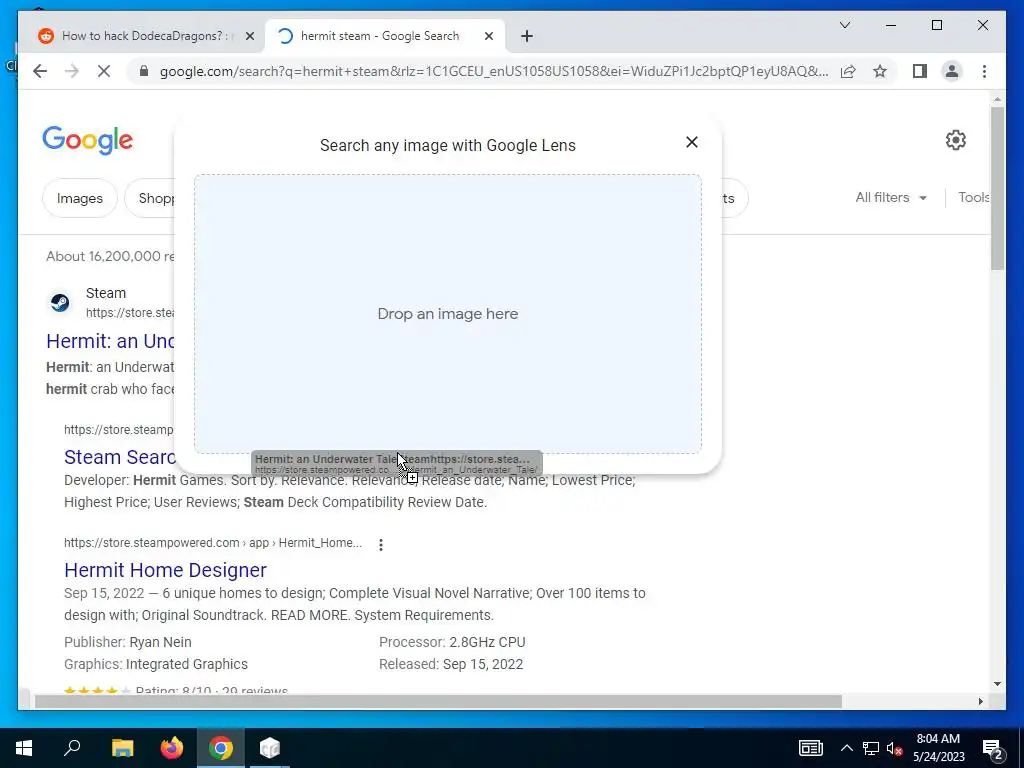Viewport: 1024px width, 768px height.
Task: Open the Tools option
Action: tap(974, 197)
